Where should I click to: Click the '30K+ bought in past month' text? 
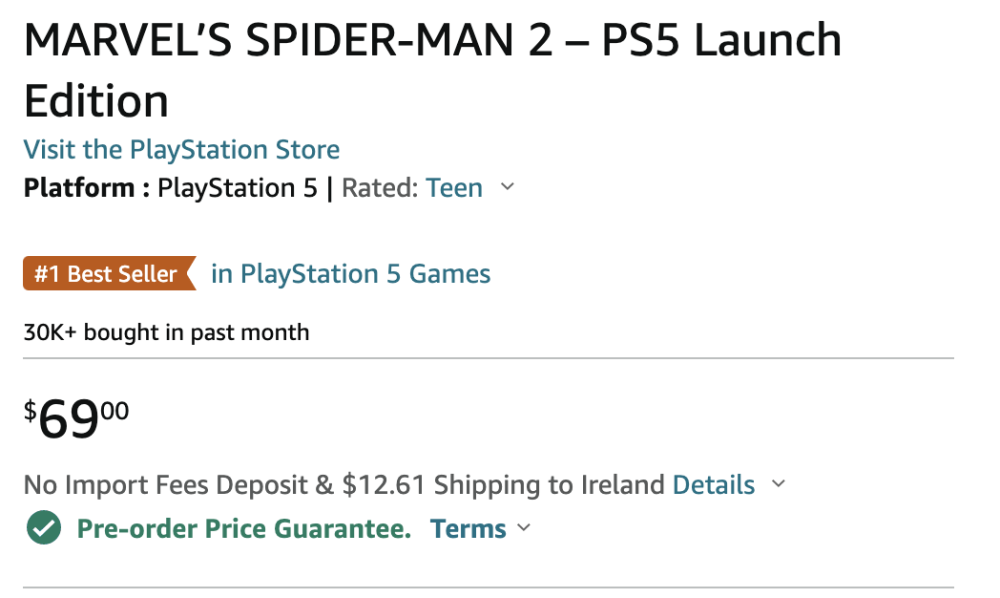(x=166, y=332)
